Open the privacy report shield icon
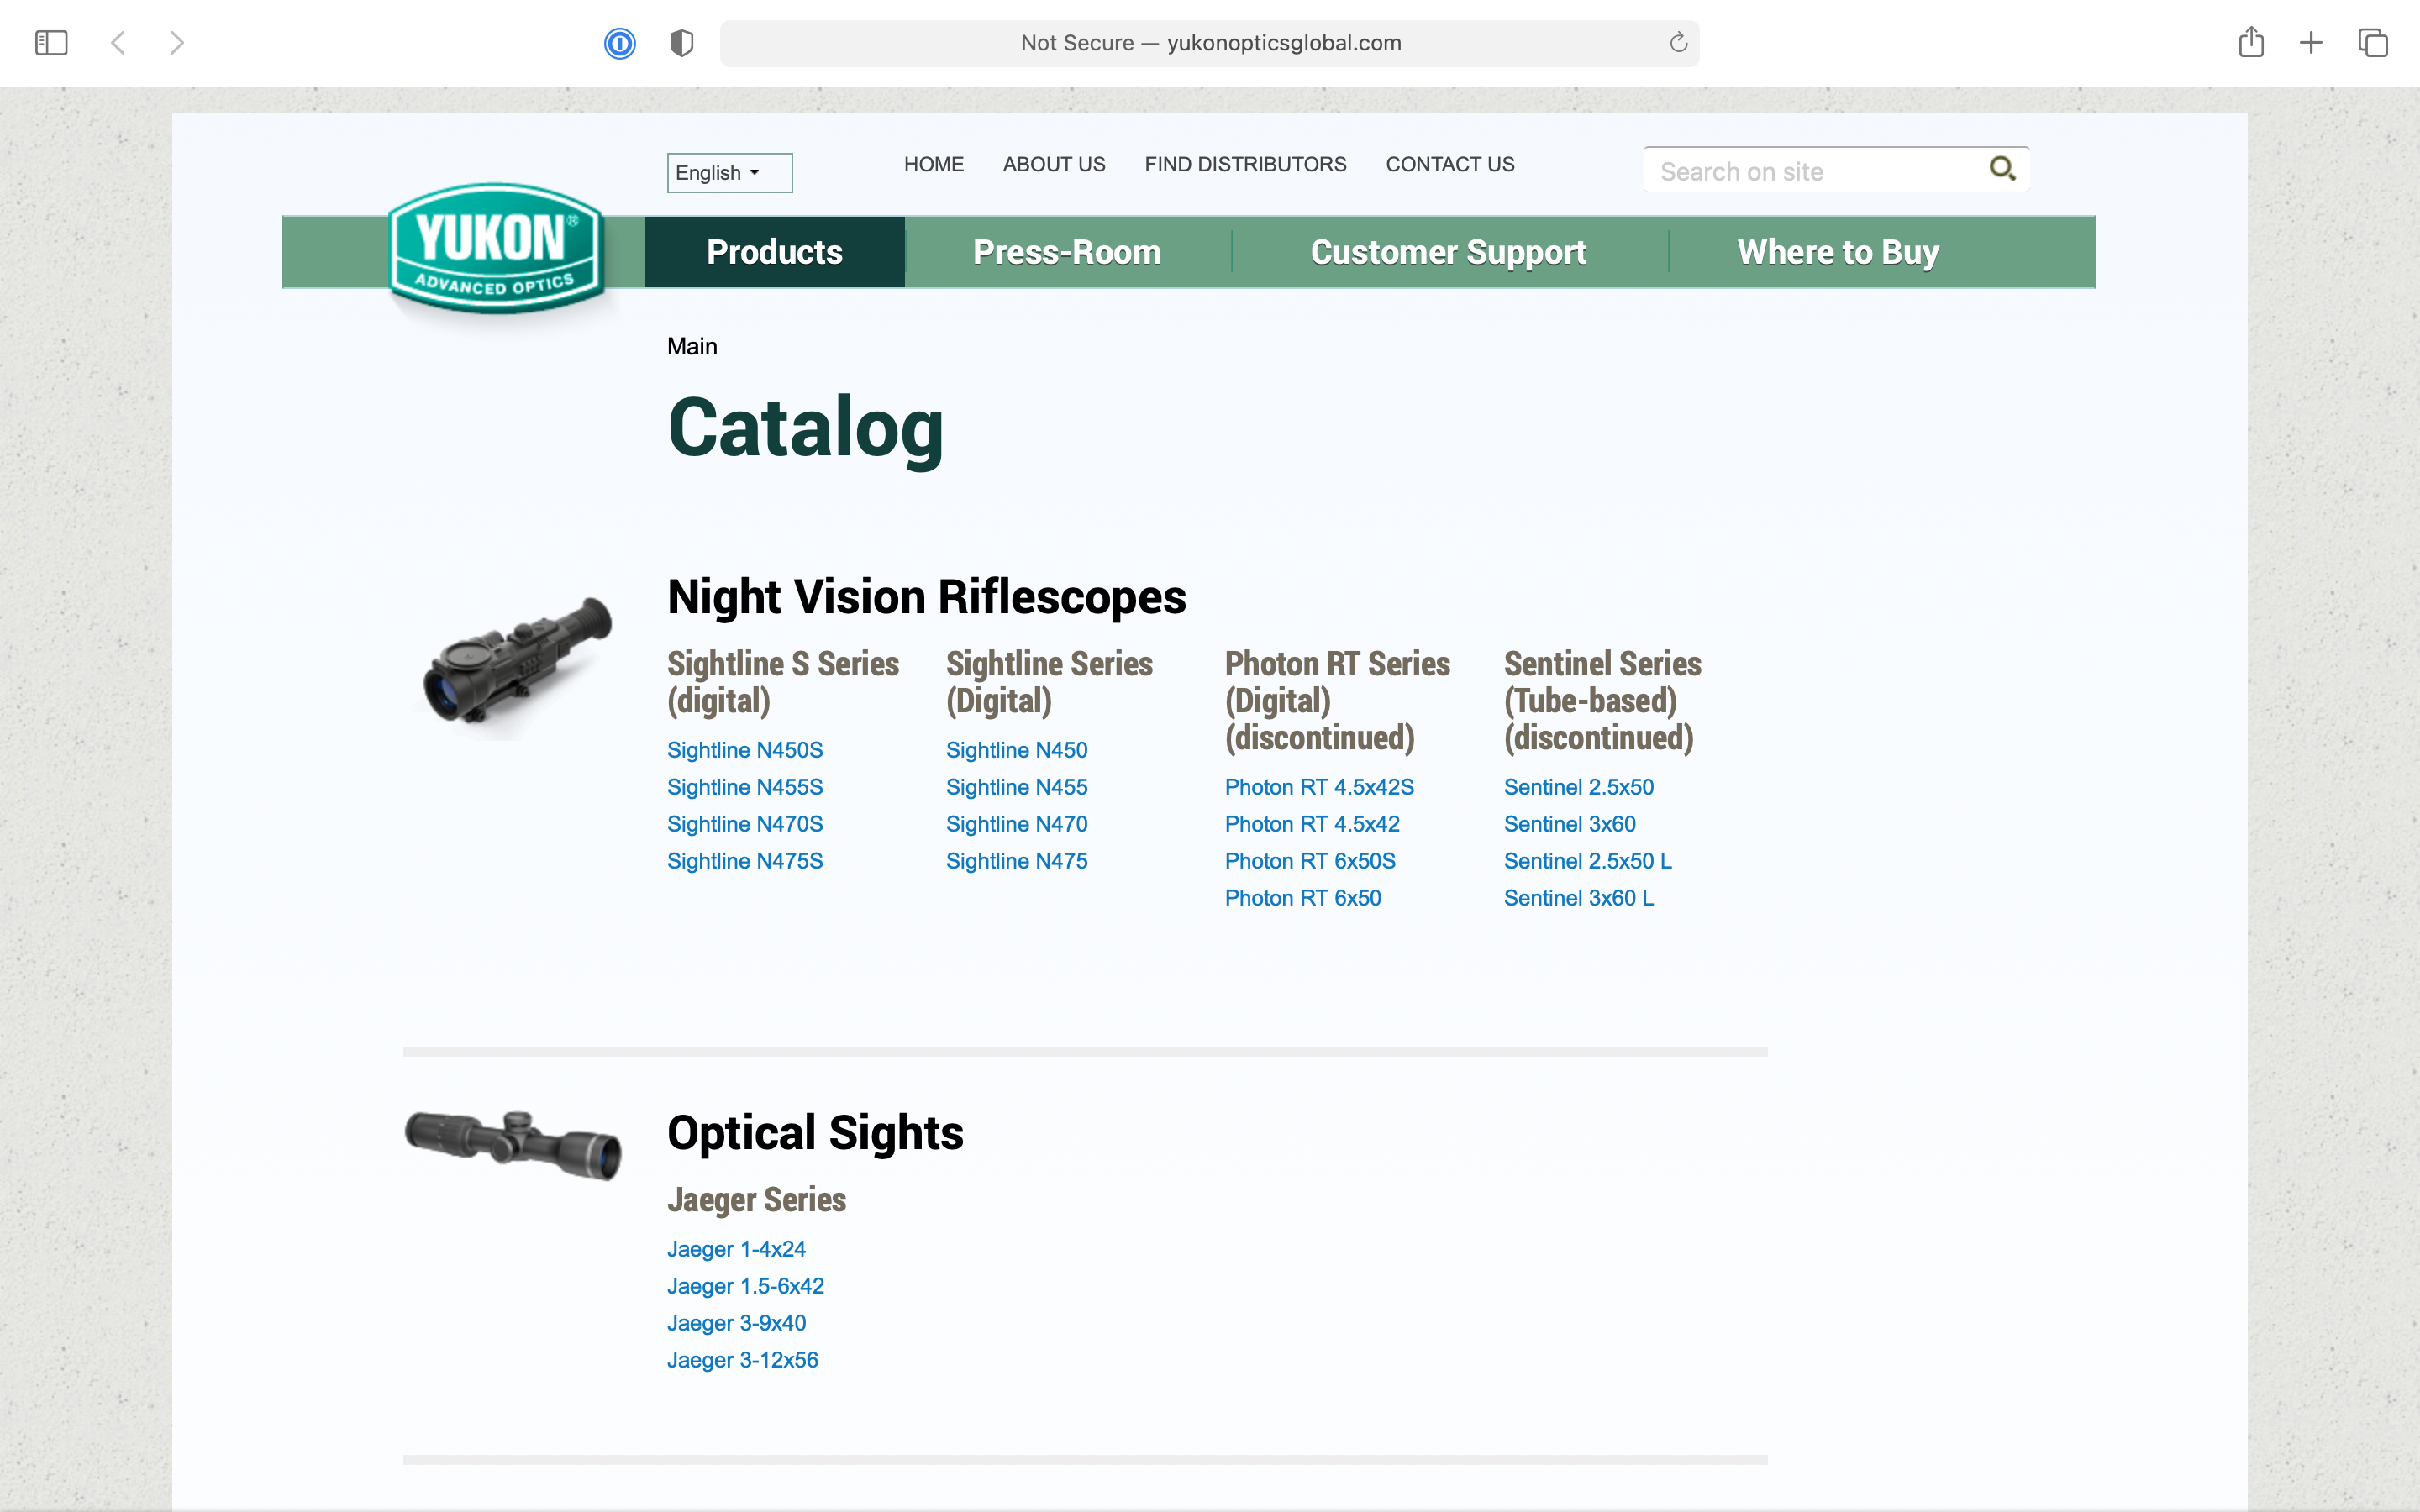This screenshot has width=2420, height=1512. tap(681, 43)
